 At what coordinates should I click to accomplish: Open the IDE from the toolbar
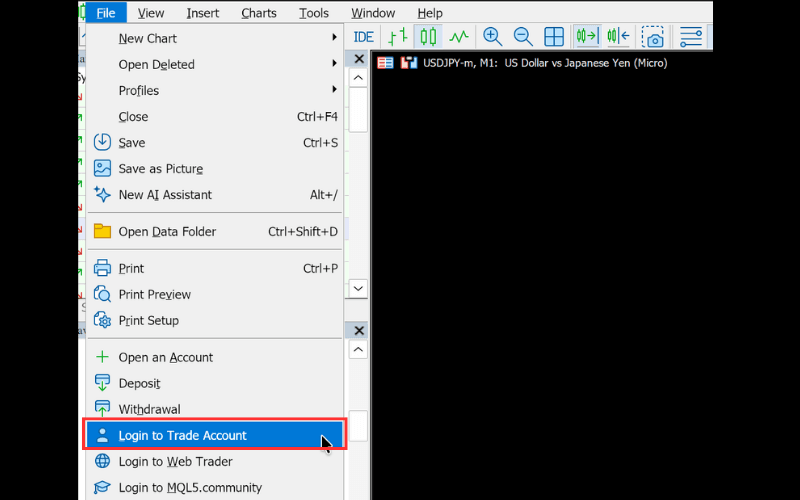pyautogui.click(x=363, y=37)
